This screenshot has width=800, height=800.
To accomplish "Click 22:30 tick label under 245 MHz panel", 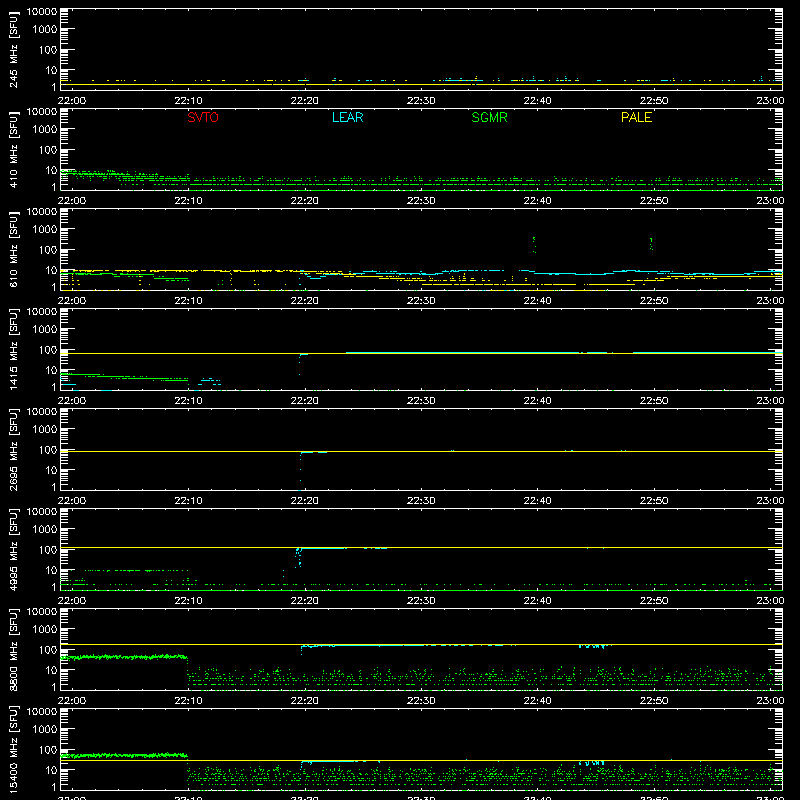I will click(421, 101).
